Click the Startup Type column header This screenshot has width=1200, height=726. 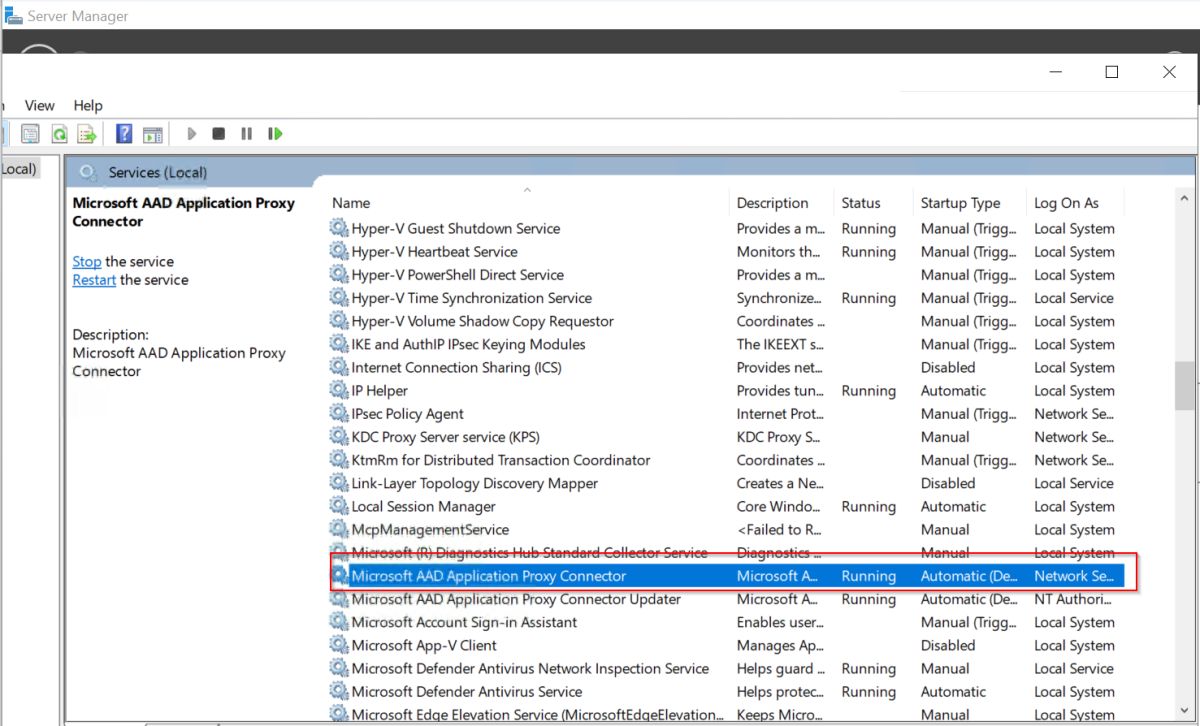960,202
